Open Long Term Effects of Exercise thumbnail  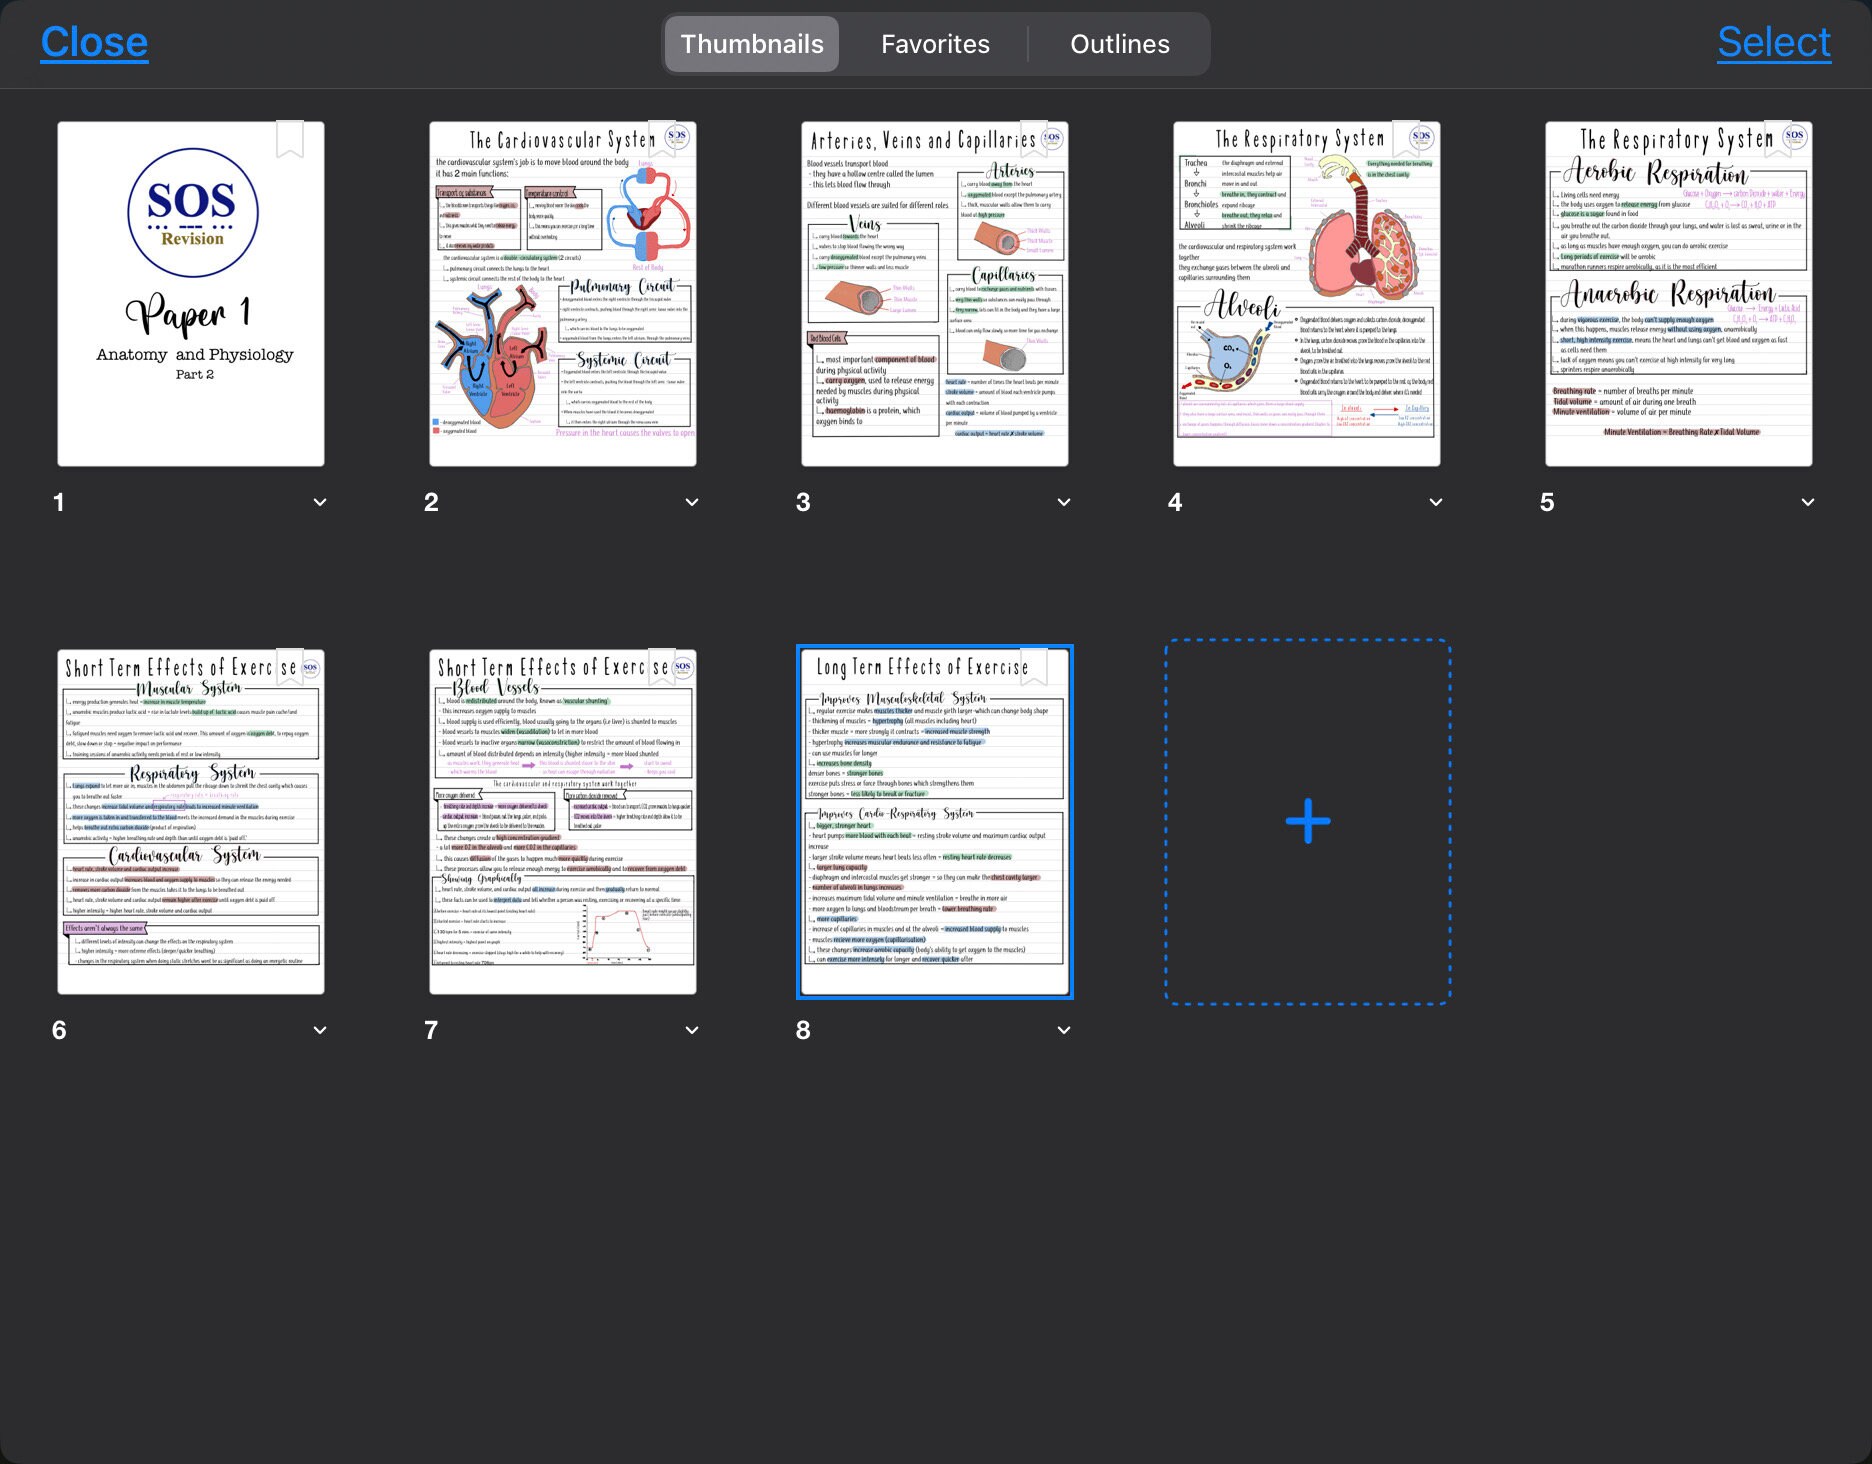pos(935,822)
